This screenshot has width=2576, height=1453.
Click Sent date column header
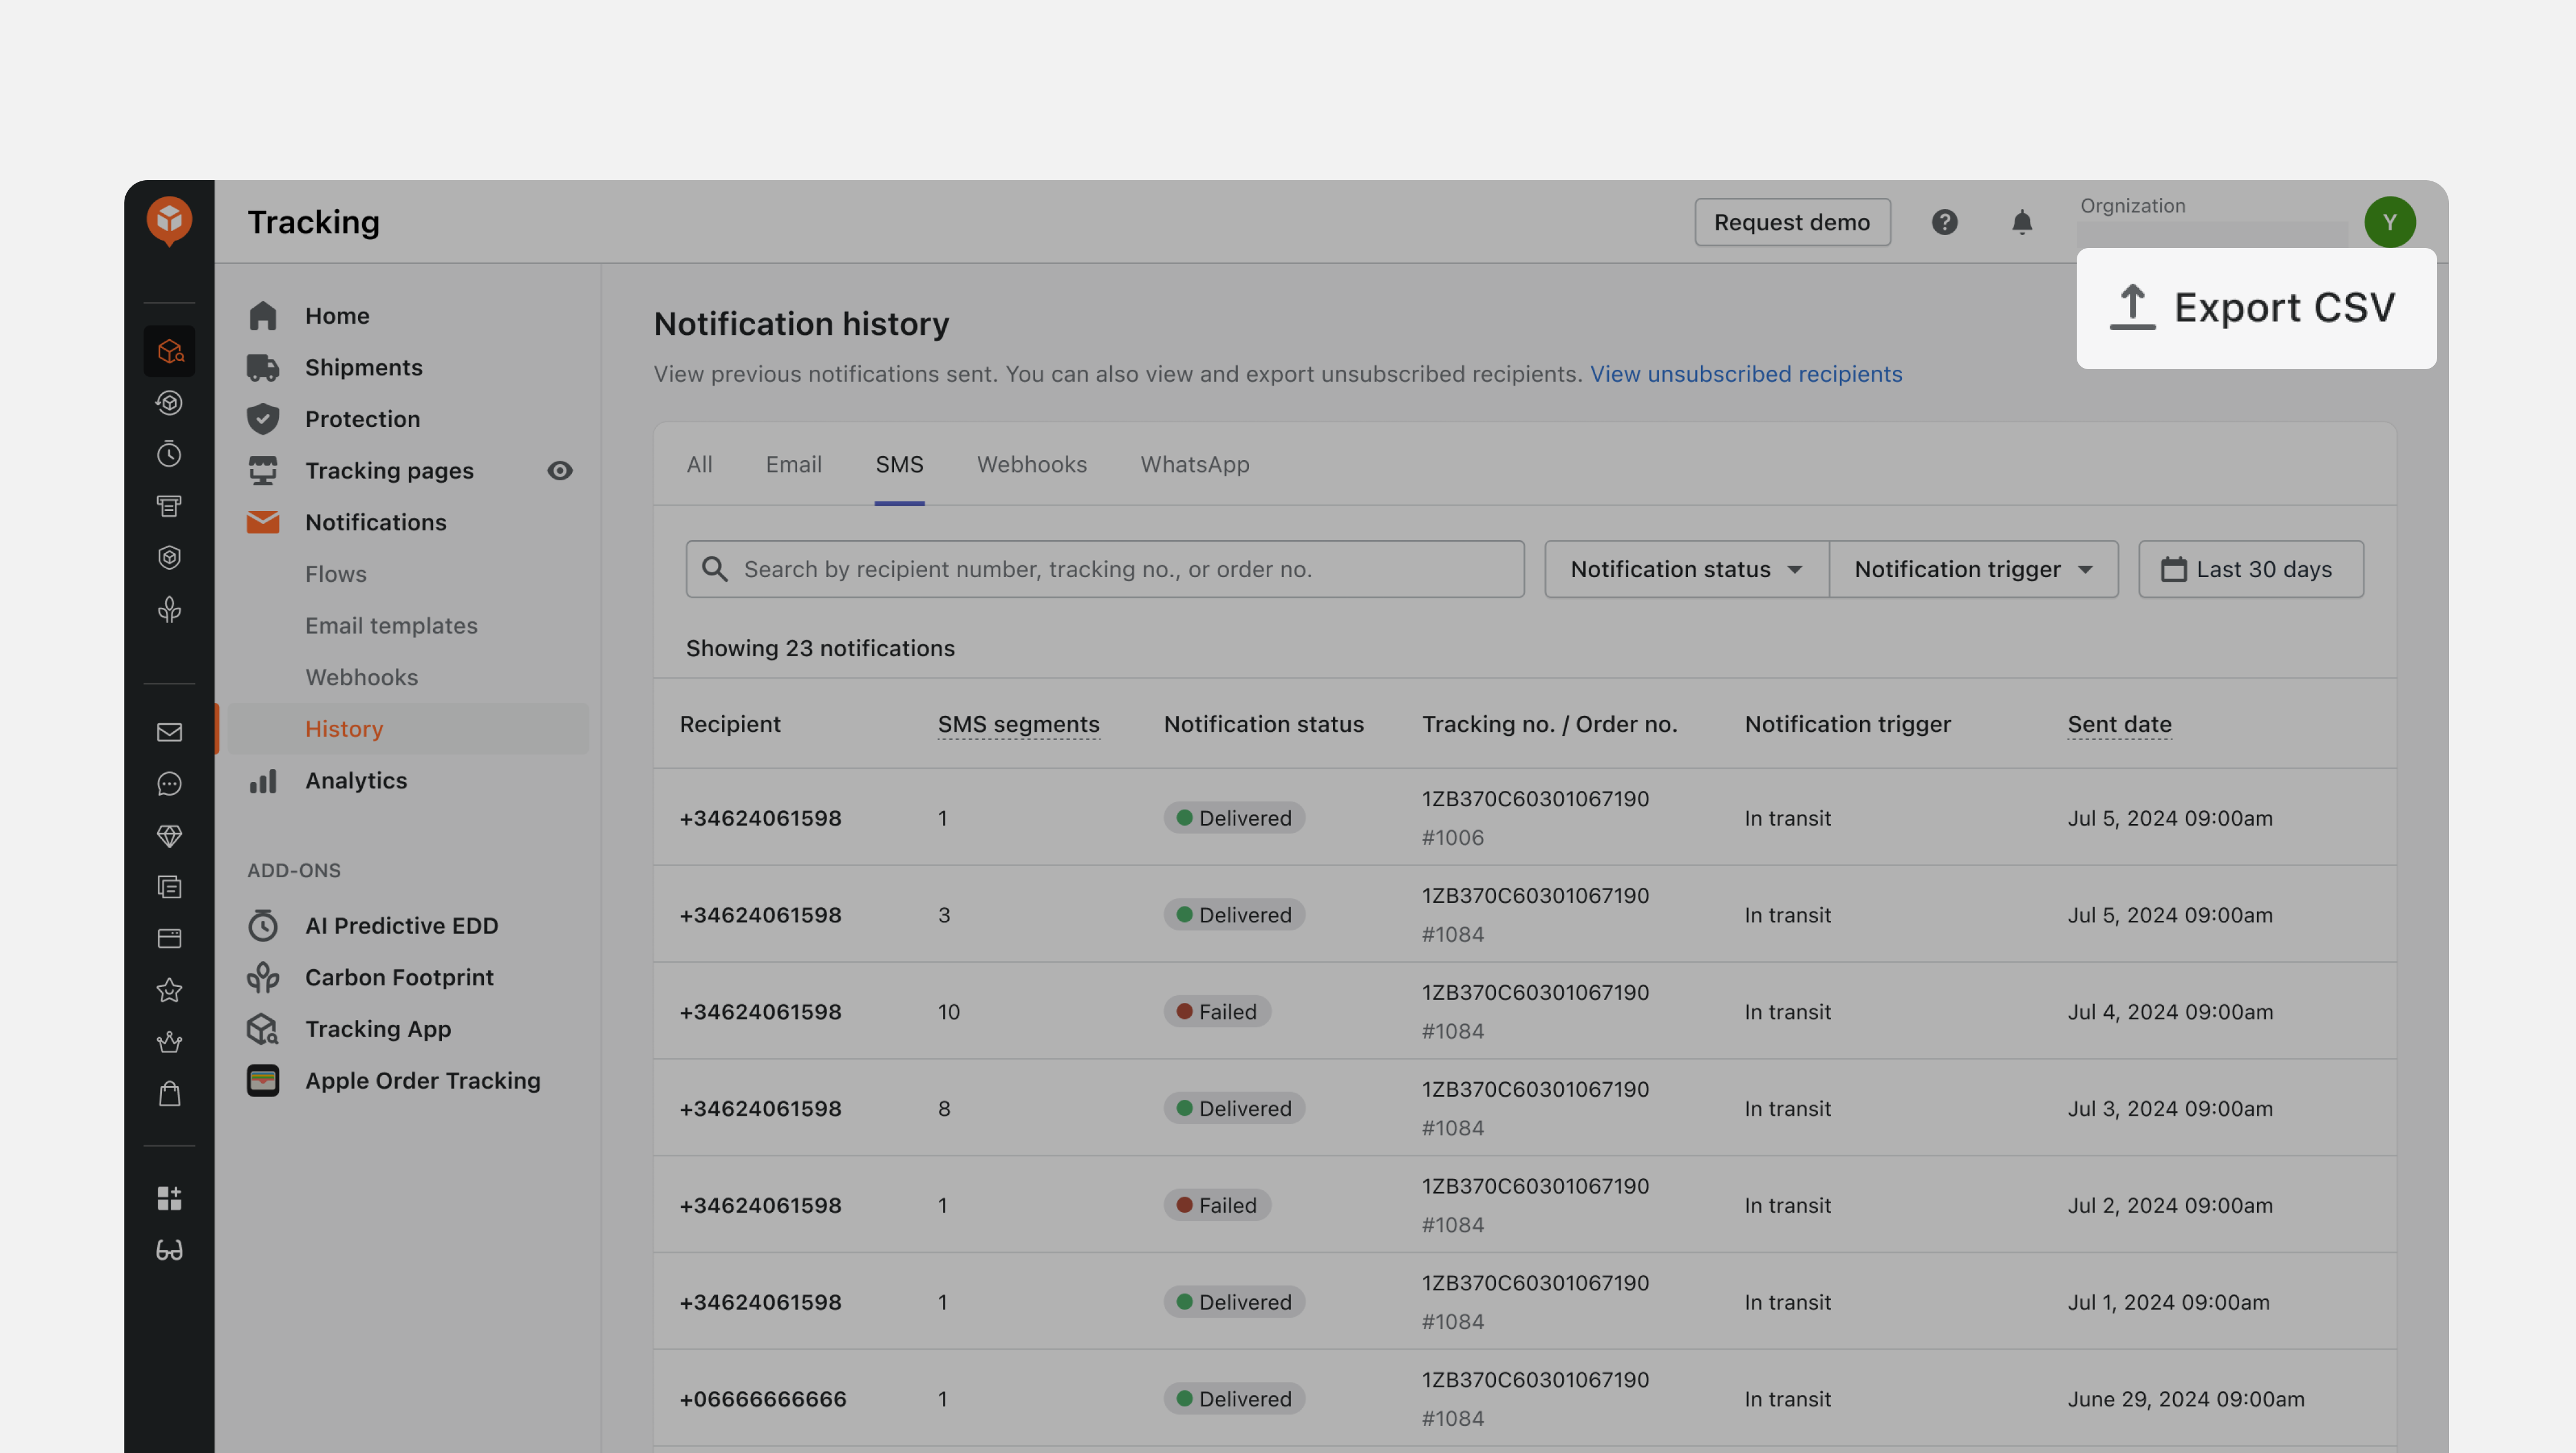tap(2119, 724)
